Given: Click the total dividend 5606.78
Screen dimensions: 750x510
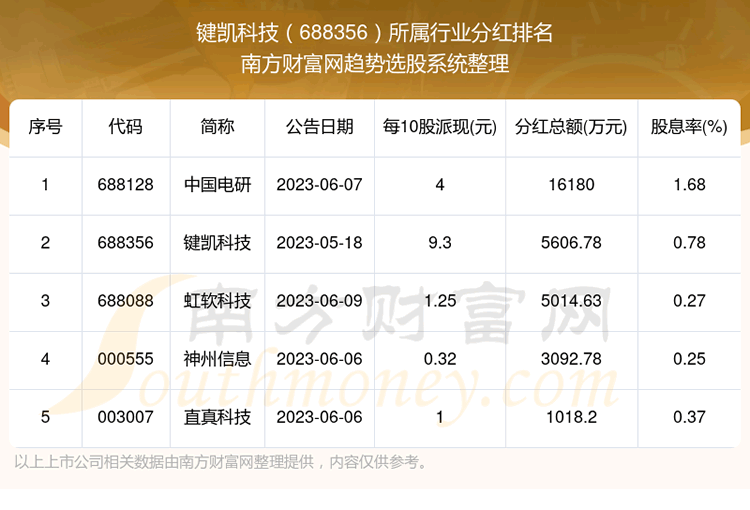Looking at the screenshot, I should pos(571,243).
